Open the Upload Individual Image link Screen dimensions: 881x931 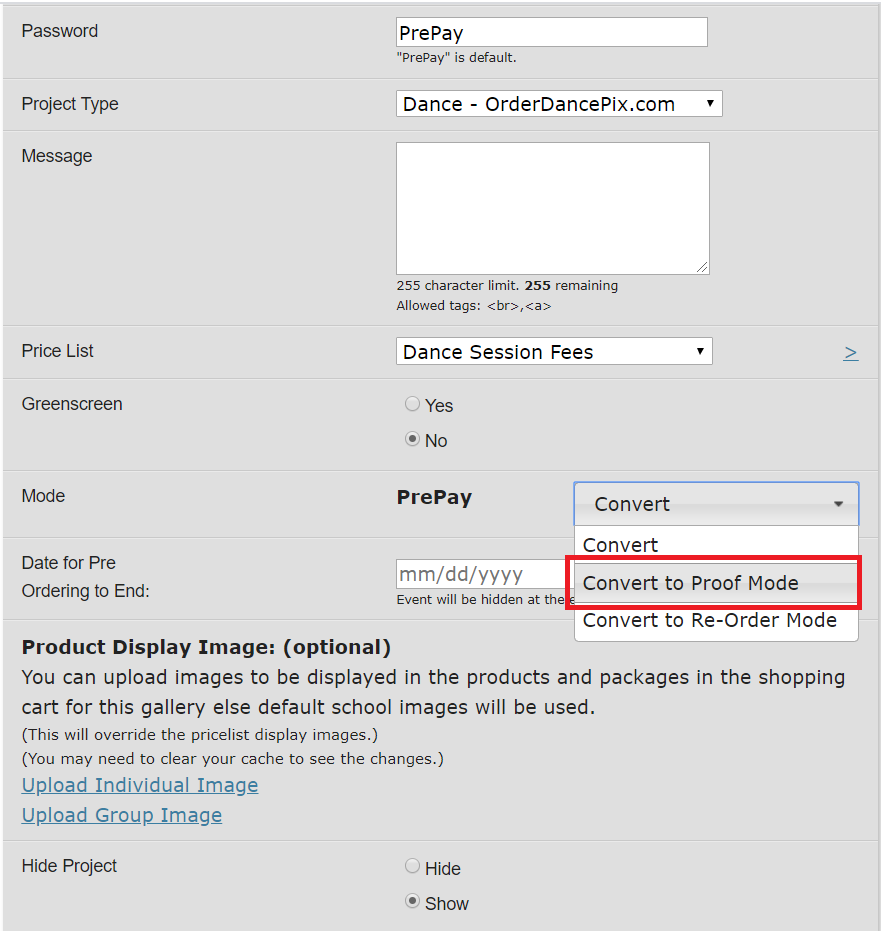140,785
